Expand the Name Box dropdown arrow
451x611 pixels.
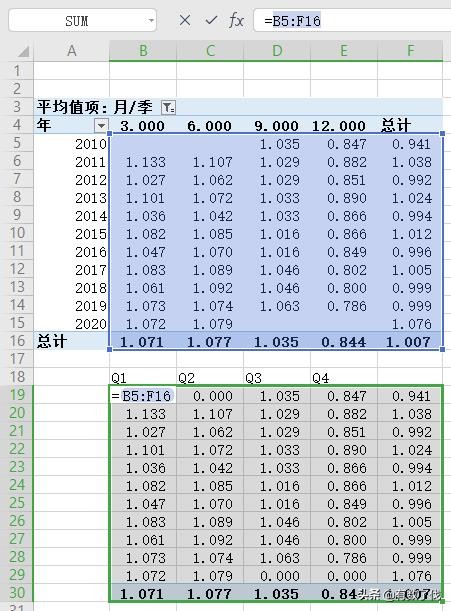[151, 20]
